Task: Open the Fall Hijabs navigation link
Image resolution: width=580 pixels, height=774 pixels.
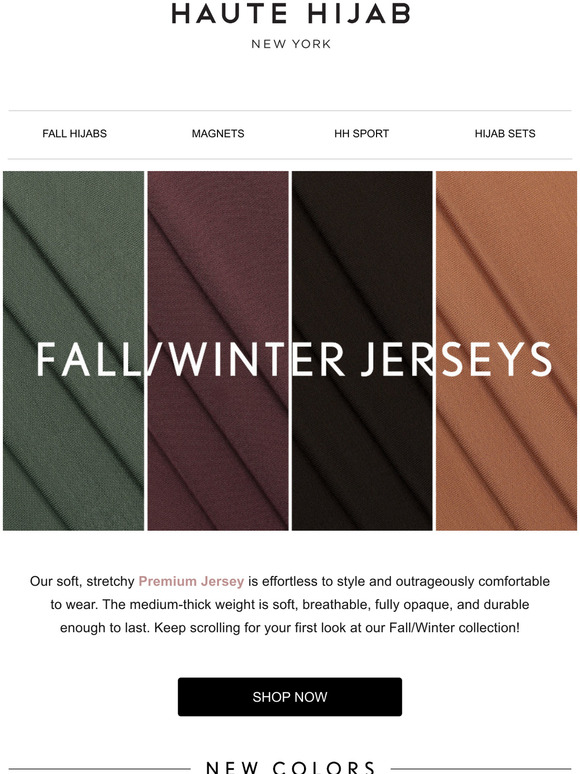Action: point(75,133)
